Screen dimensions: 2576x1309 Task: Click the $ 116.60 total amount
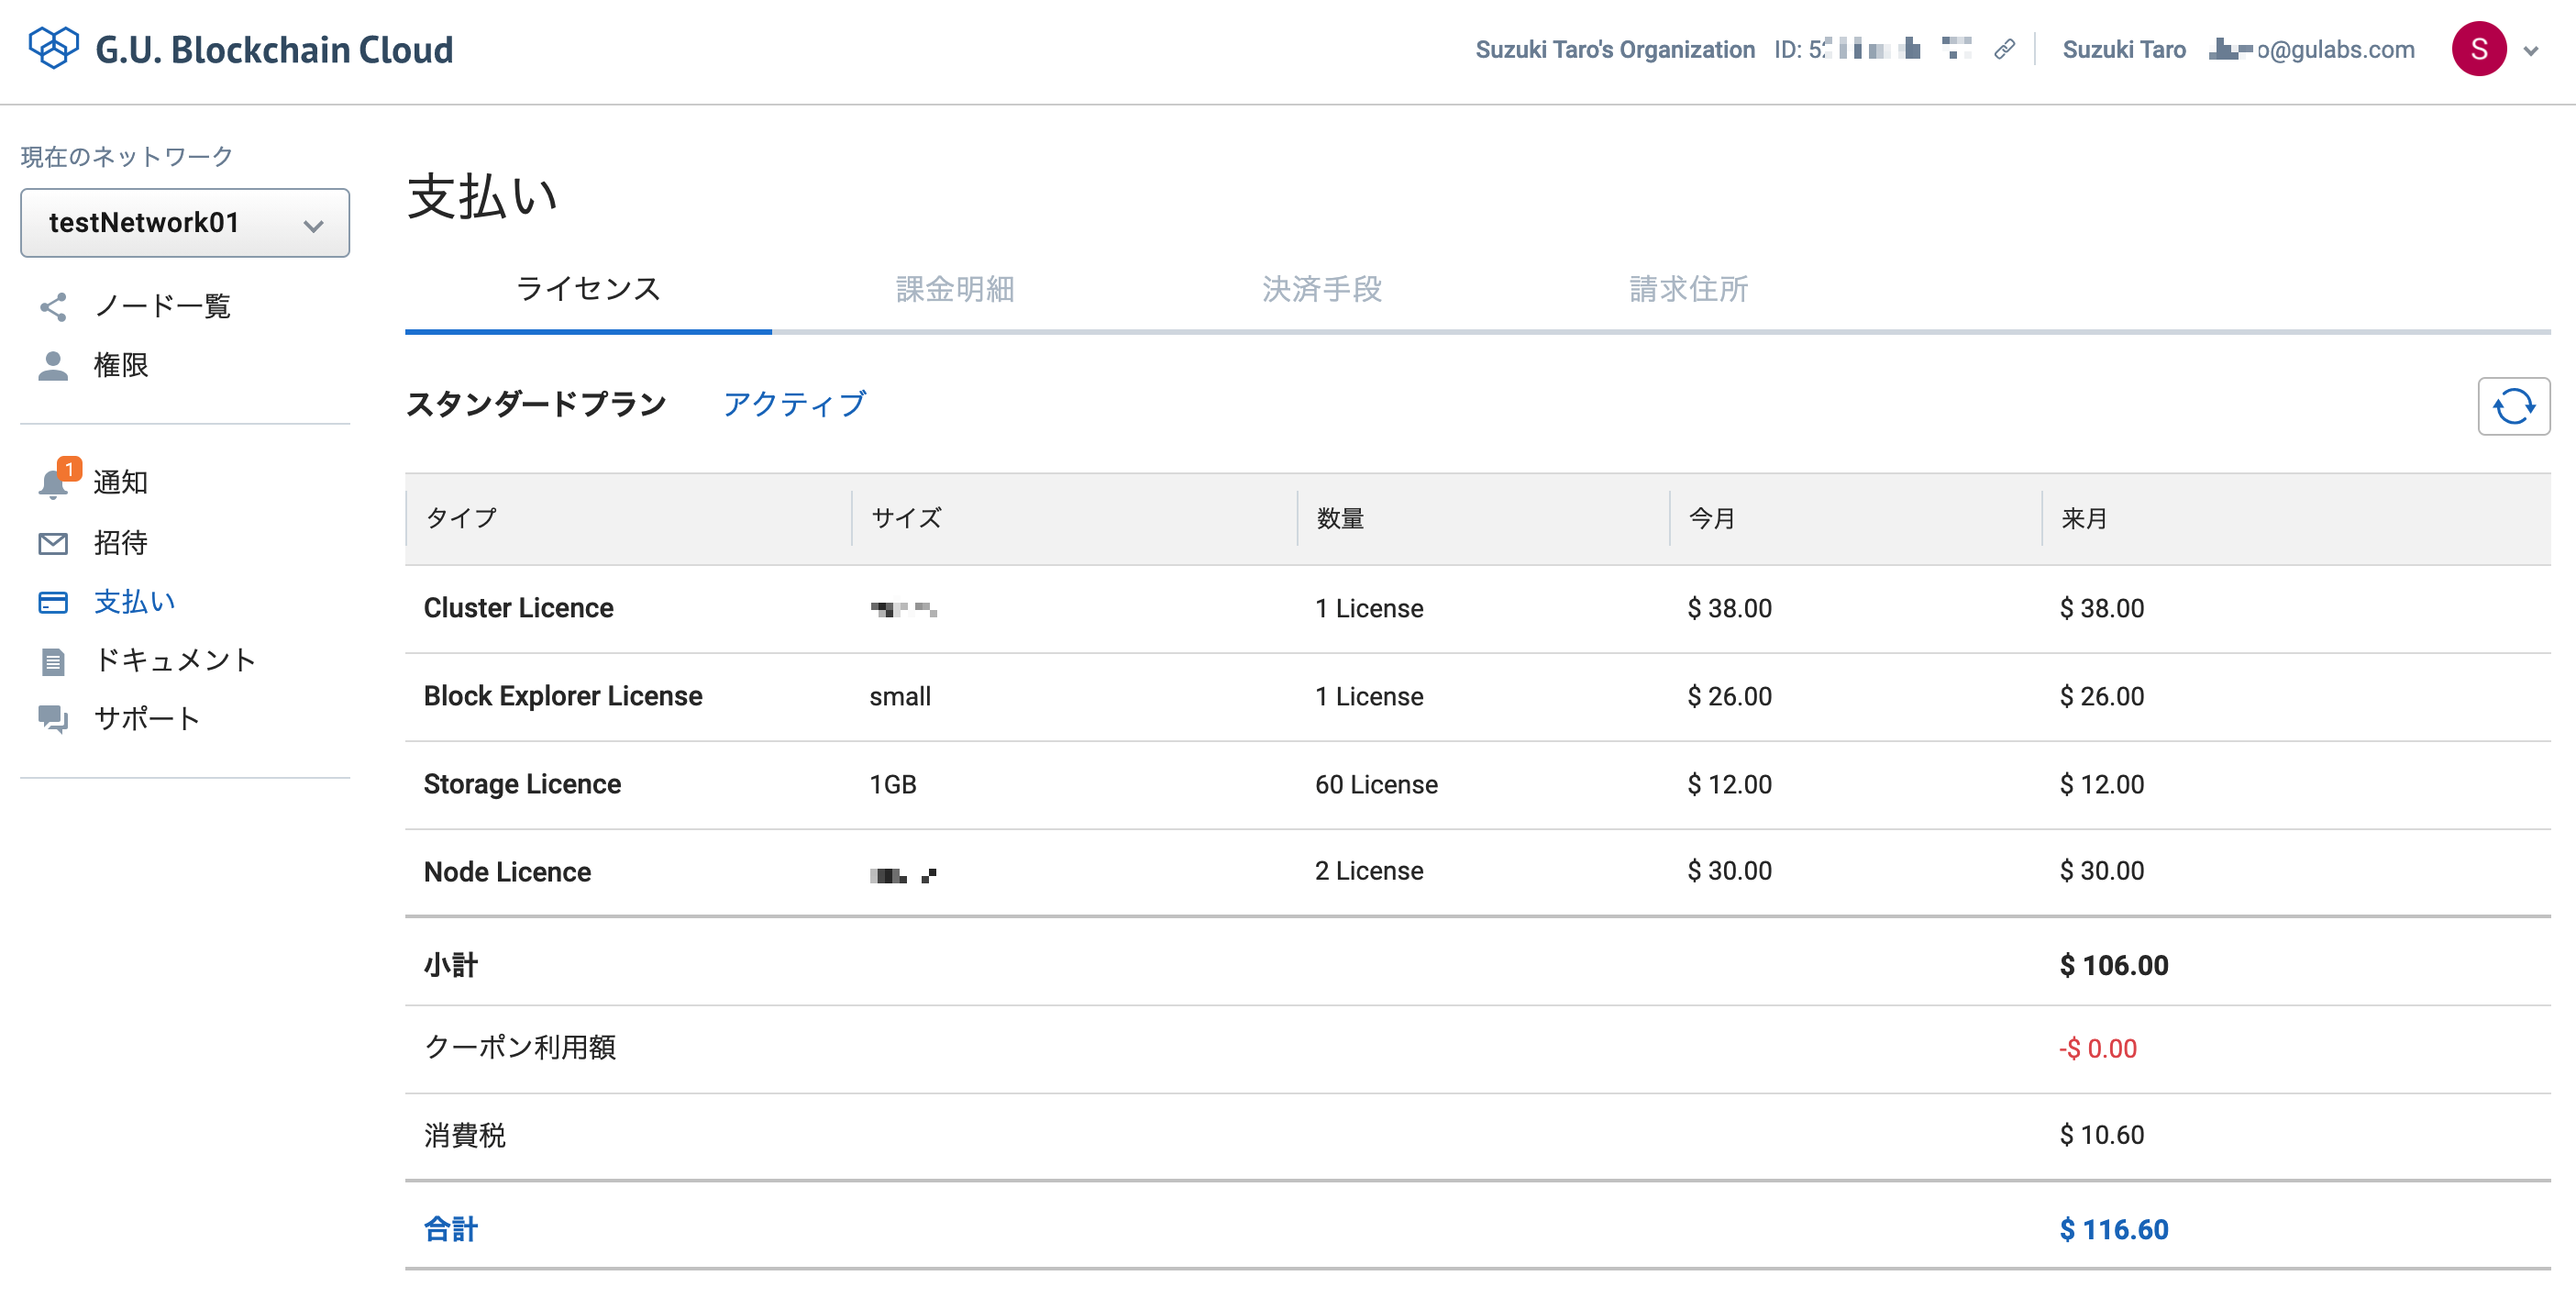coord(2114,1229)
